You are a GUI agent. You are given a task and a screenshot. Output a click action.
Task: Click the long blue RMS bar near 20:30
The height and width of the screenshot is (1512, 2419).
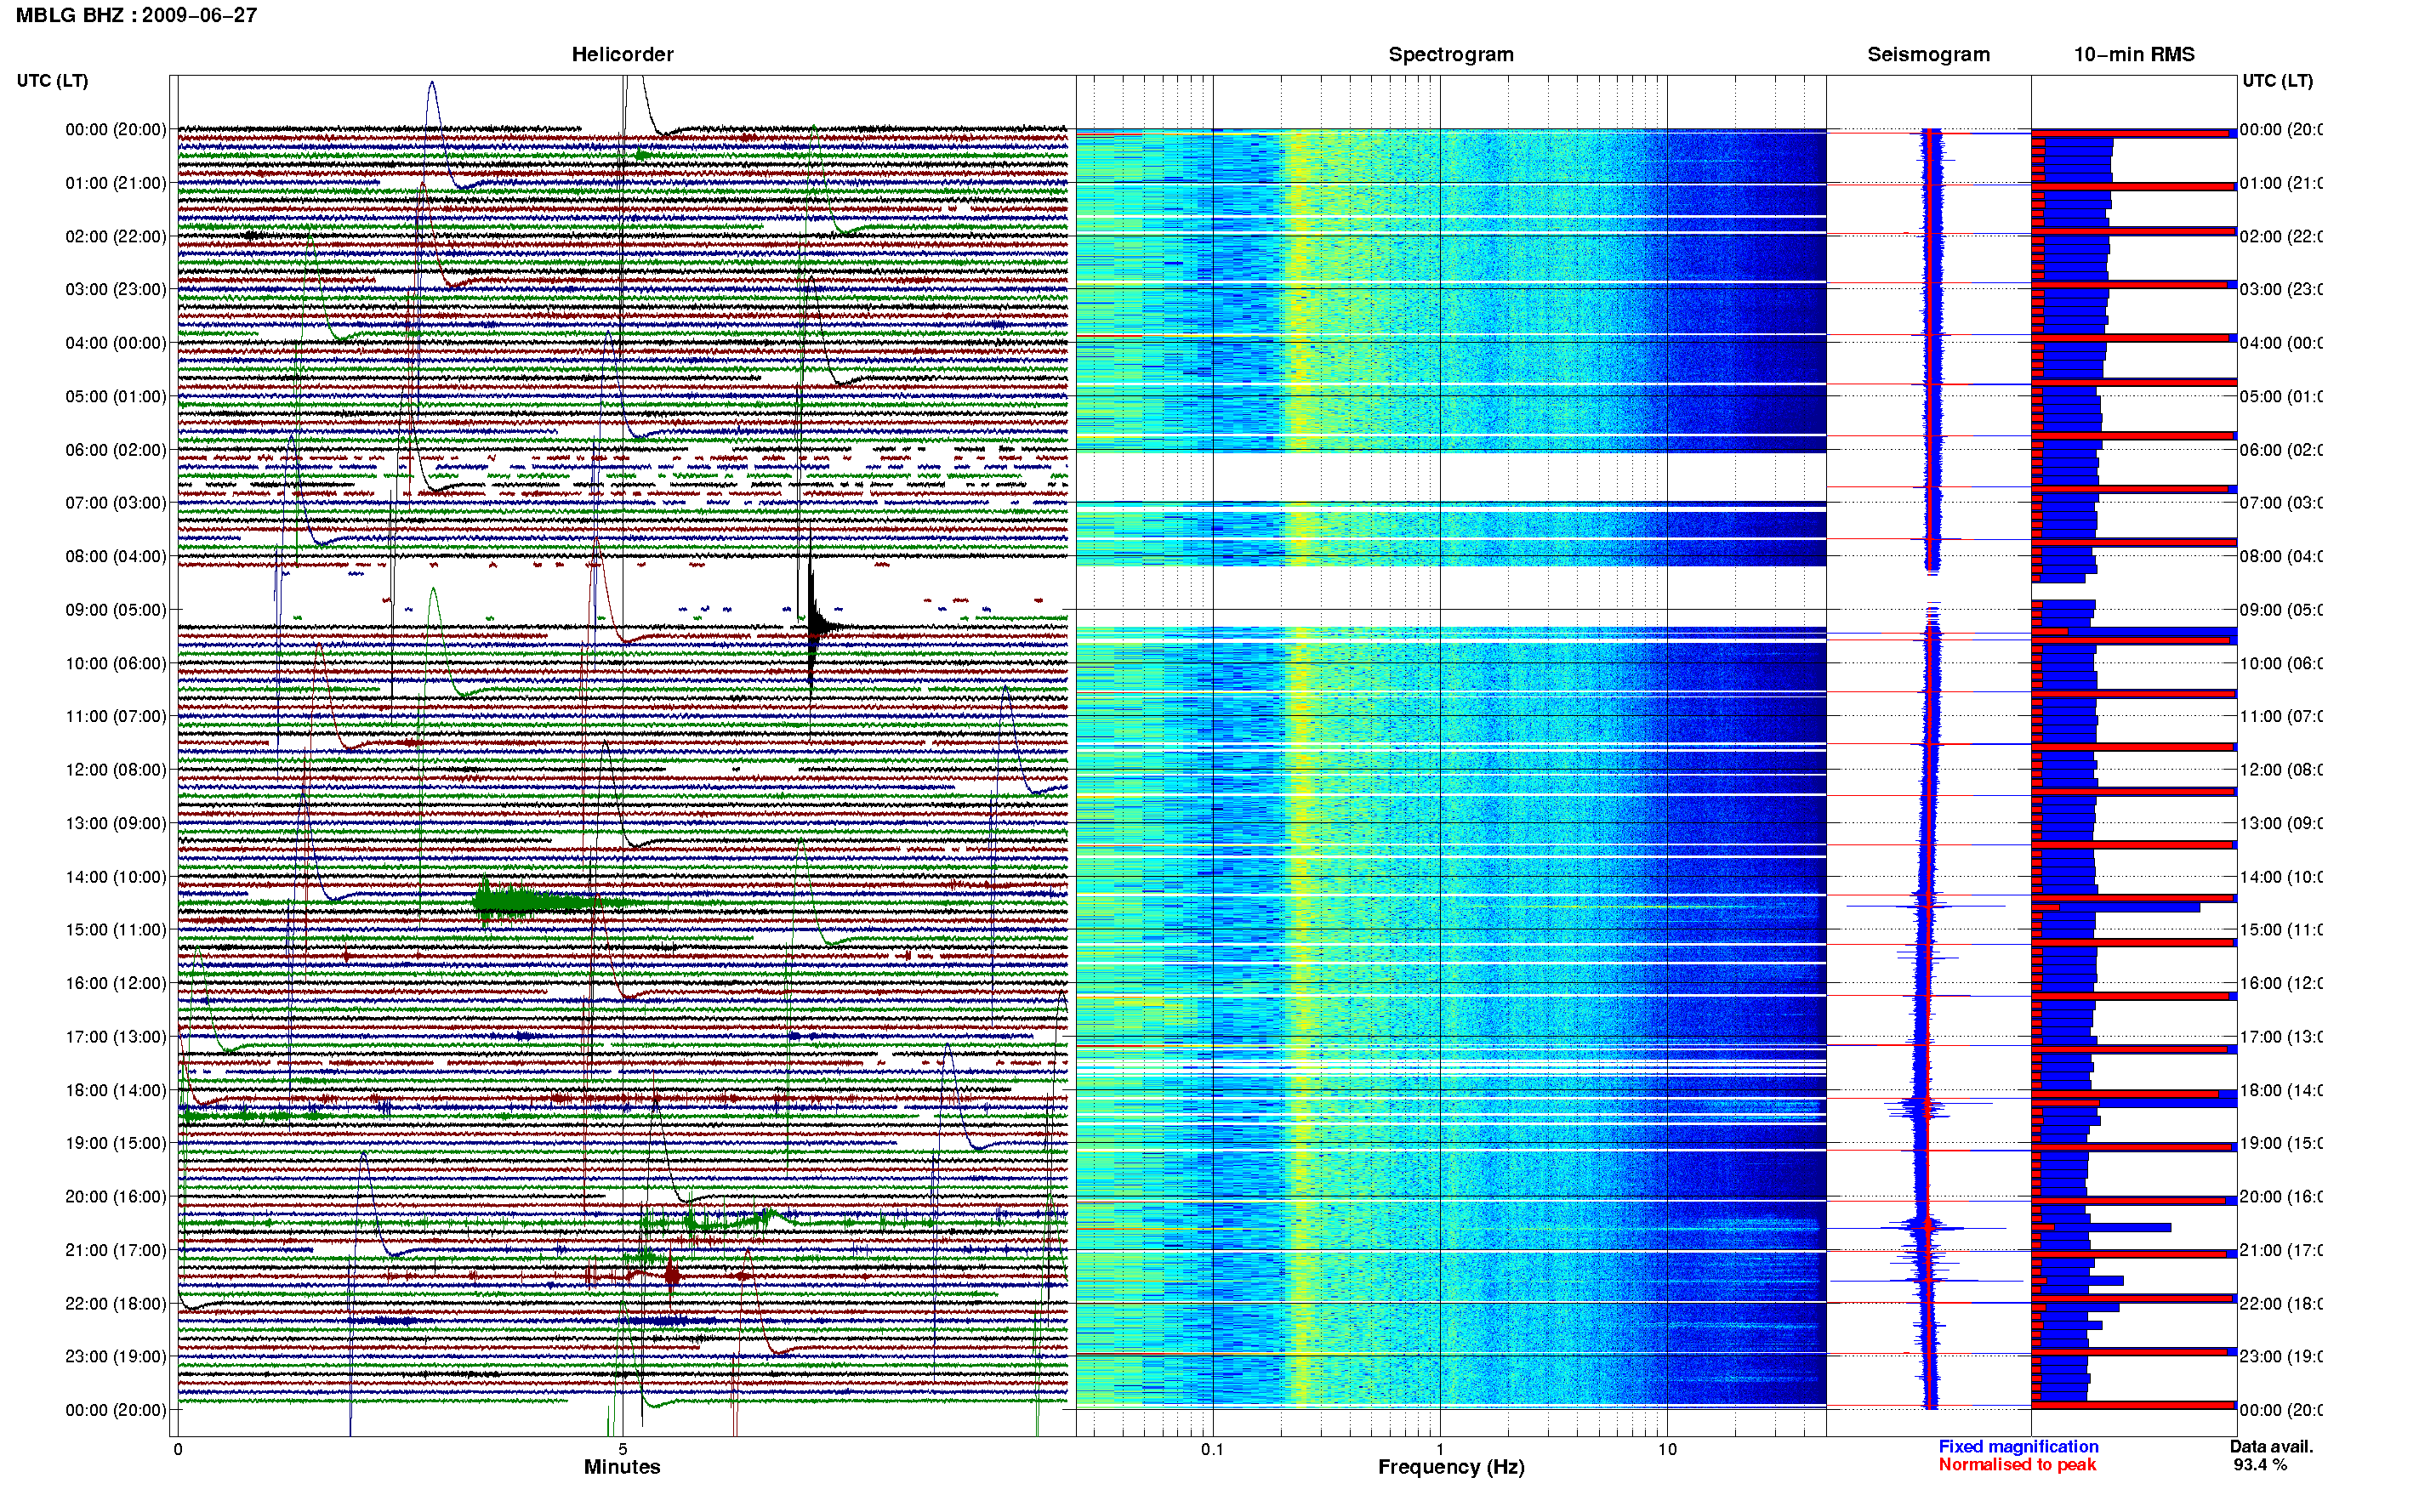click(2102, 1227)
